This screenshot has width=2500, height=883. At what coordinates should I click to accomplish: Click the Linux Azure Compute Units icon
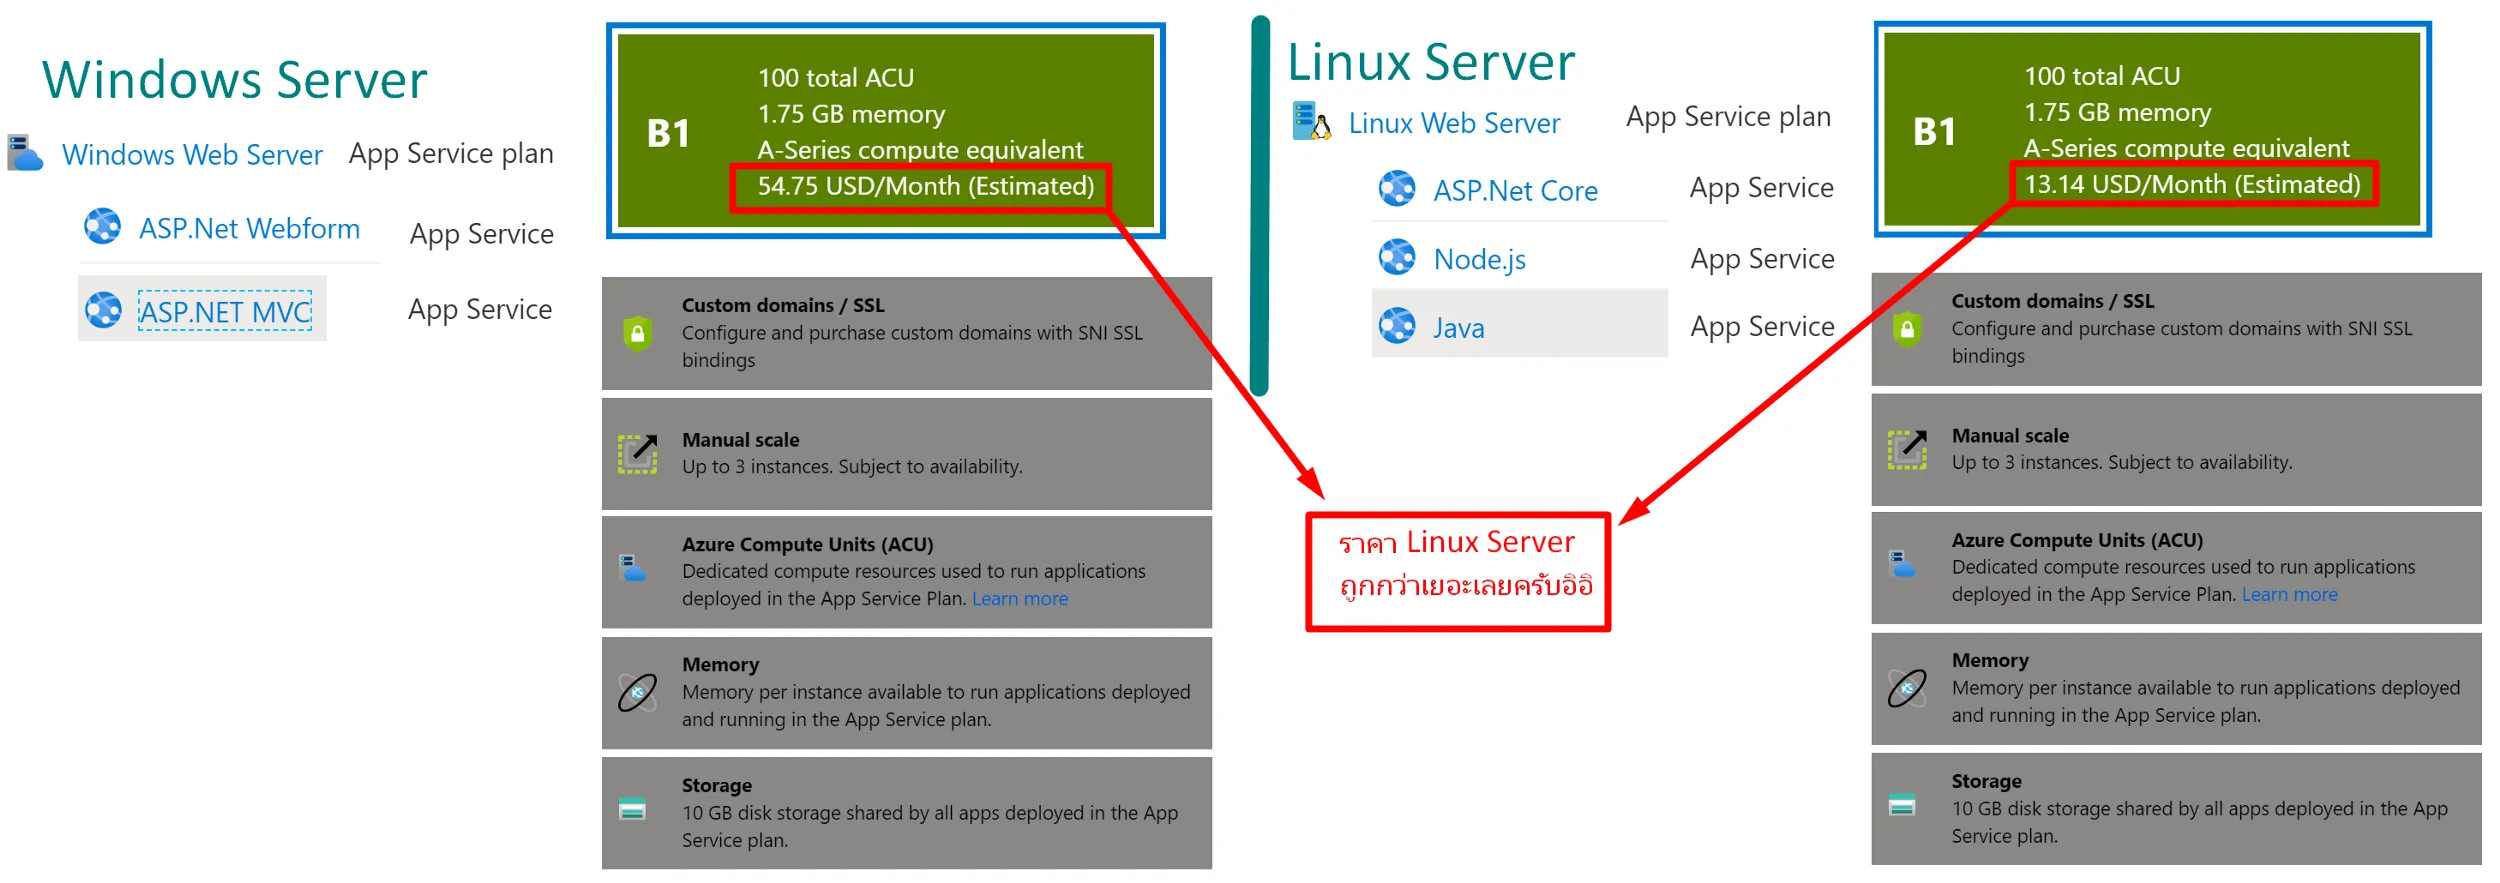(x=1902, y=564)
